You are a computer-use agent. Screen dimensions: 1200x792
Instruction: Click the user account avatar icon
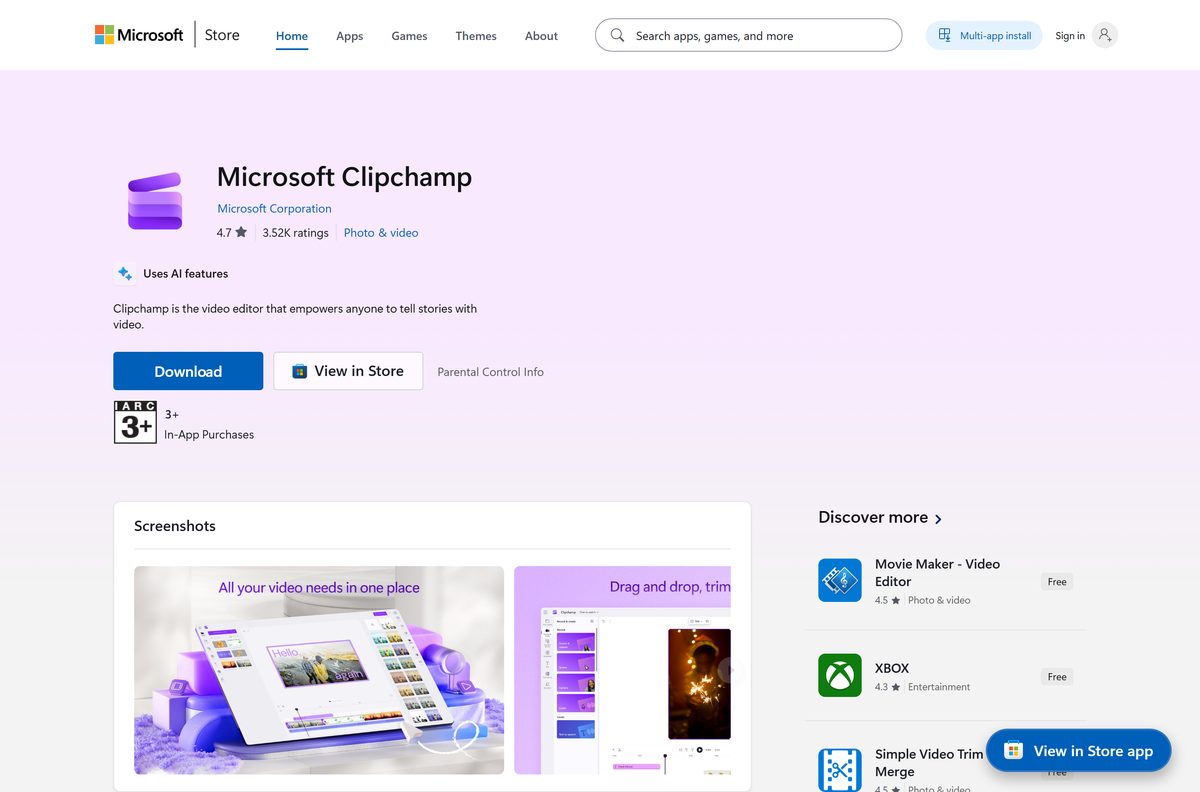pos(1104,35)
